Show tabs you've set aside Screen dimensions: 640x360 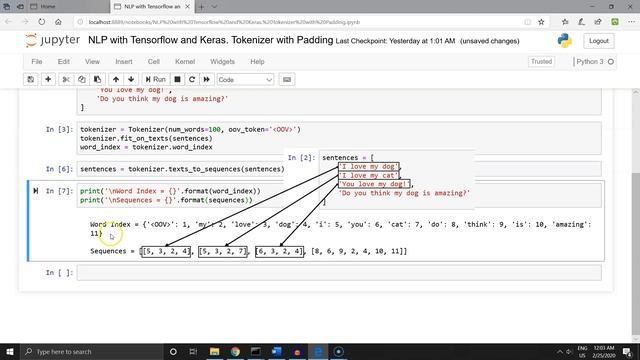pyautogui.click(x=7, y=7)
